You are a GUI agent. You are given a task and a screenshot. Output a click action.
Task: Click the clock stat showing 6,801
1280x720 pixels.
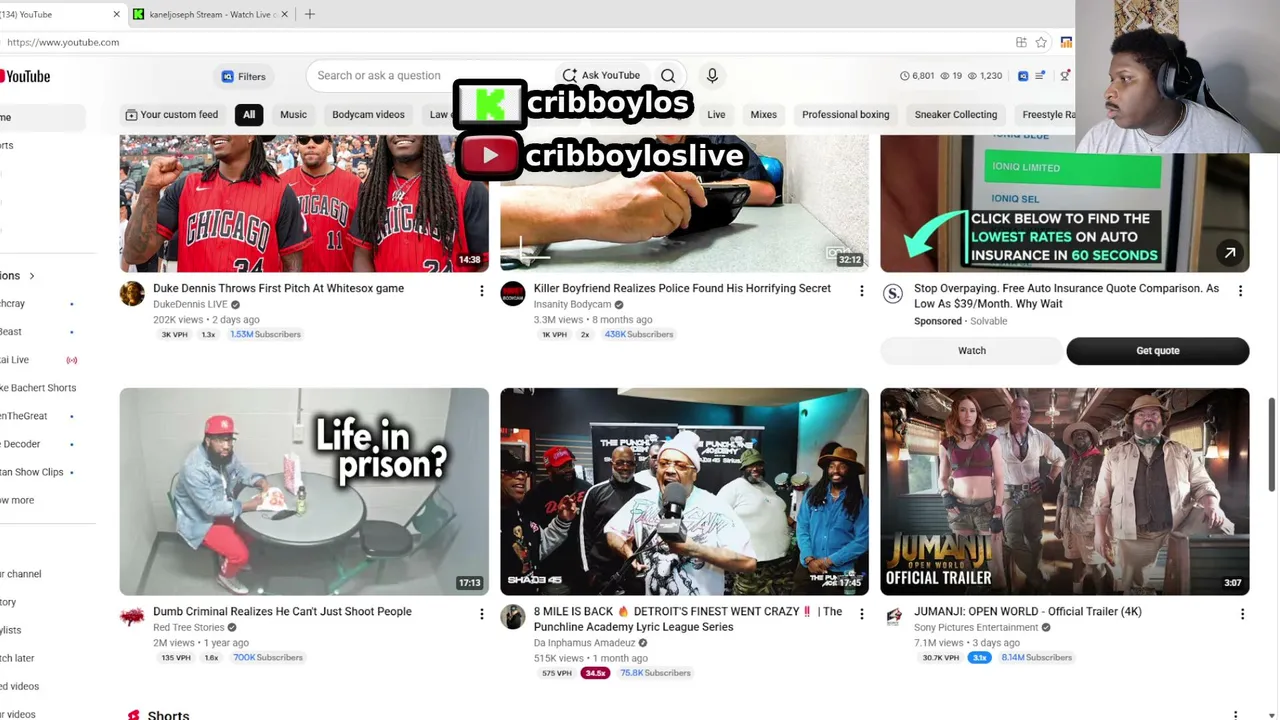917,76
